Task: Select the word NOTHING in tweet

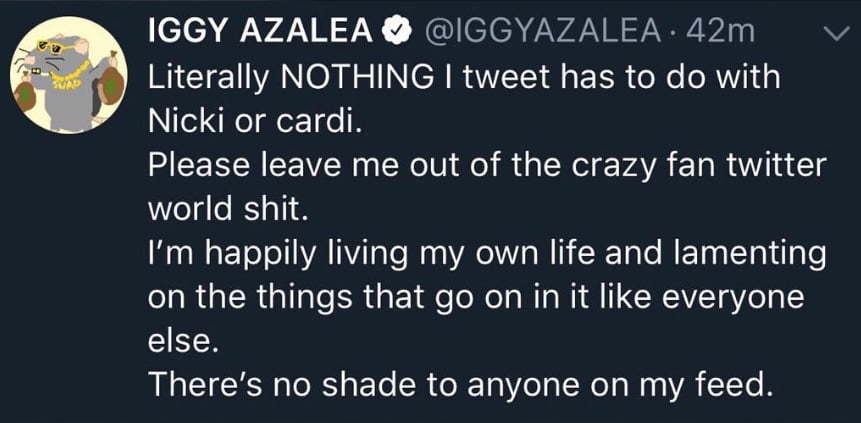Action: pos(356,78)
